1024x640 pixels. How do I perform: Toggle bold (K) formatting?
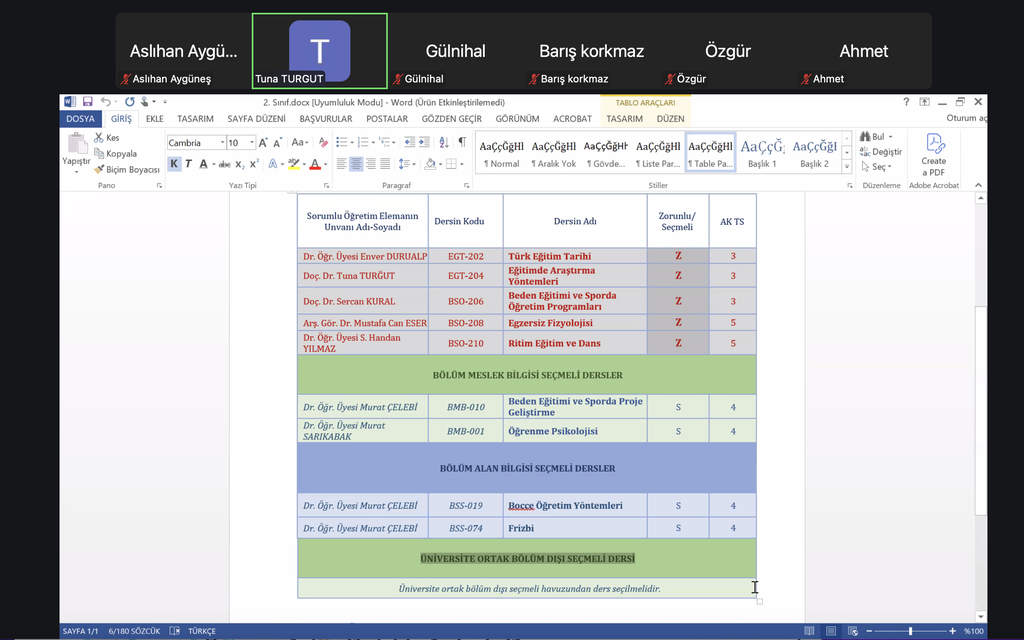click(x=174, y=164)
